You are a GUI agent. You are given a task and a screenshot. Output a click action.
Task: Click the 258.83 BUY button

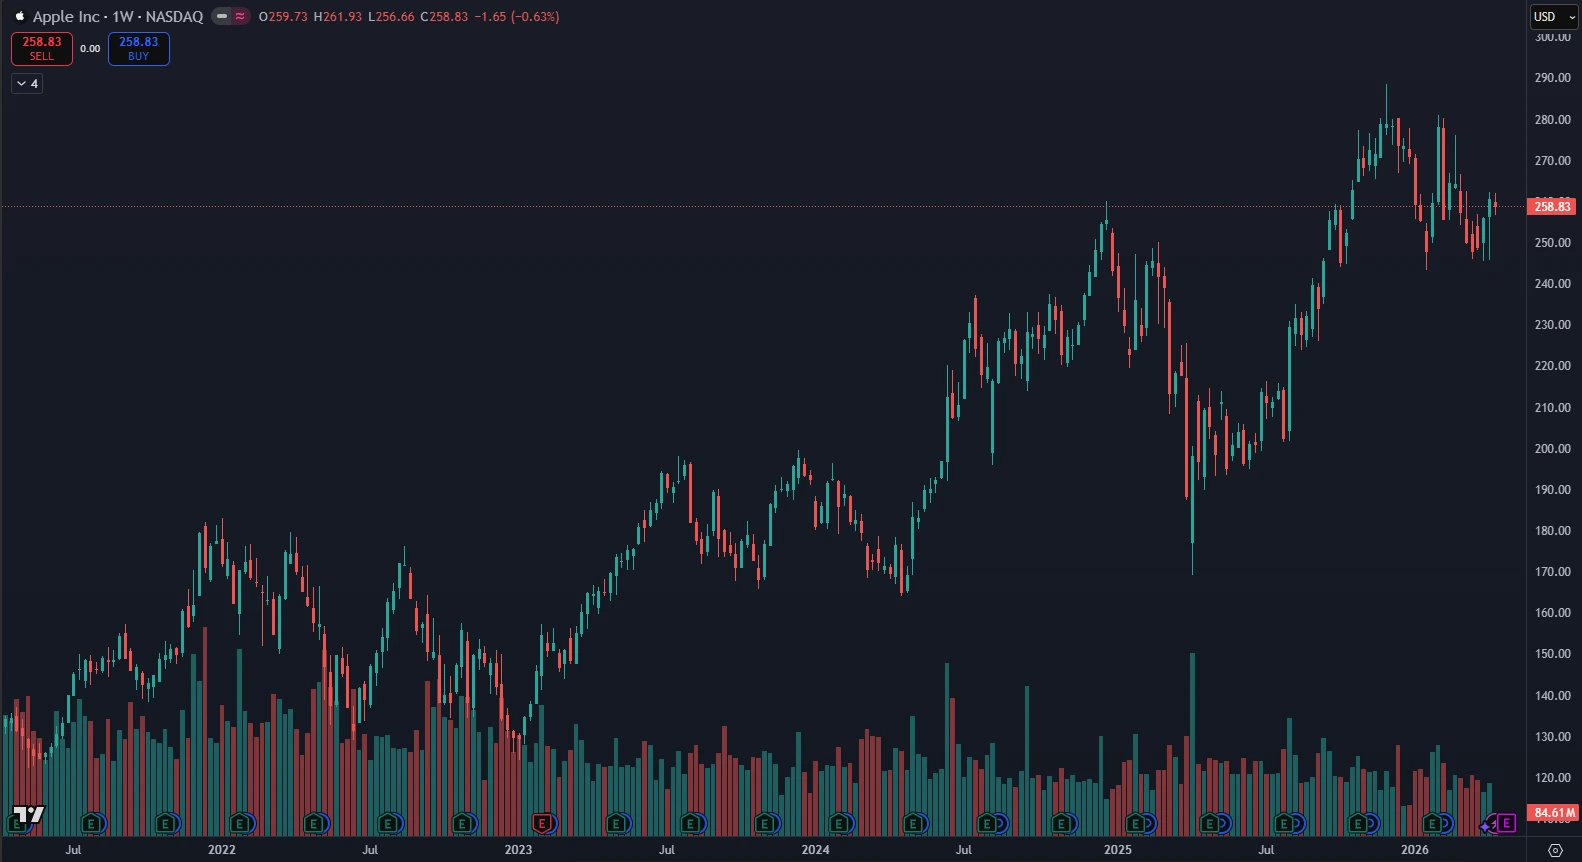coord(139,49)
